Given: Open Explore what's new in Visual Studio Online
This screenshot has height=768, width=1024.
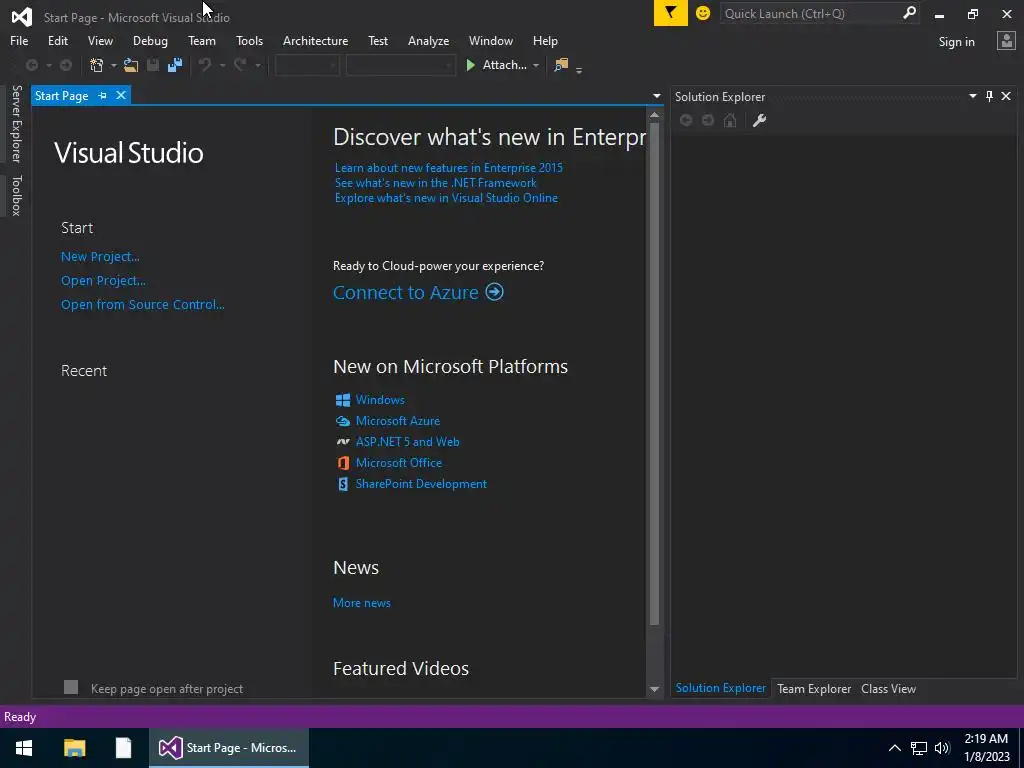Looking at the screenshot, I should coord(446,198).
